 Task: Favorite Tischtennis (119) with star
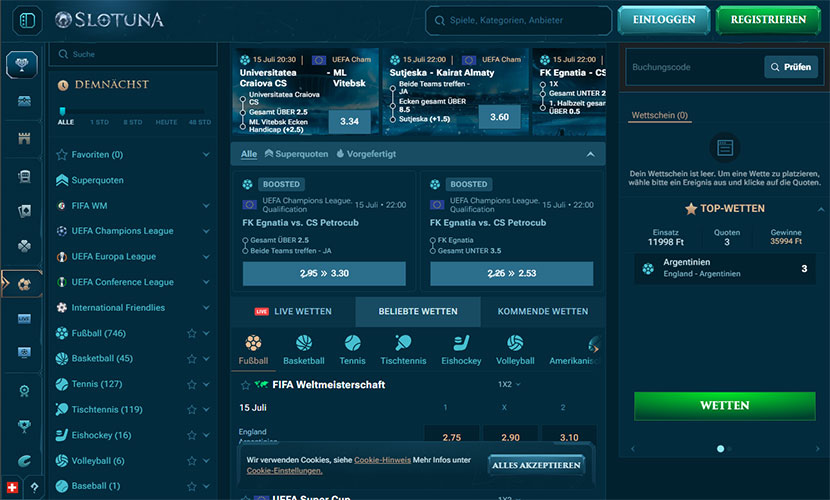coord(192,410)
